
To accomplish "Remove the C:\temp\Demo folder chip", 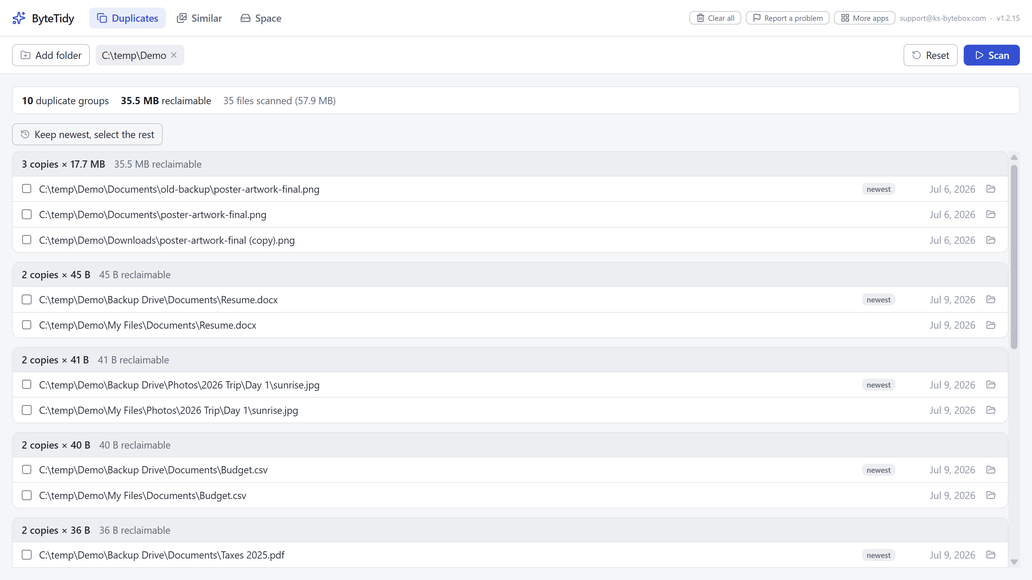I will [x=174, y=55].
